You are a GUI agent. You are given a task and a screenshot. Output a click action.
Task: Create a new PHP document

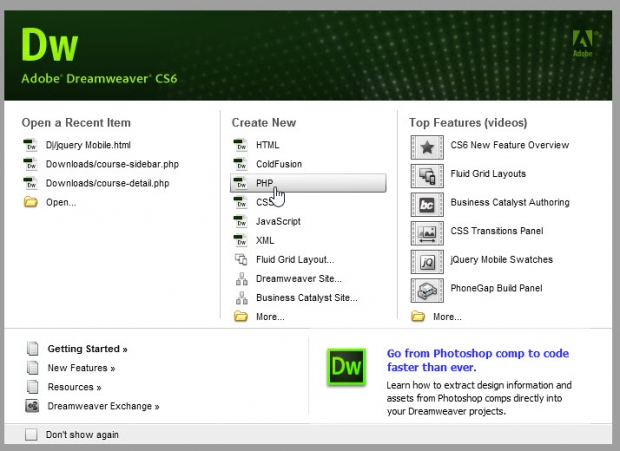308,183
